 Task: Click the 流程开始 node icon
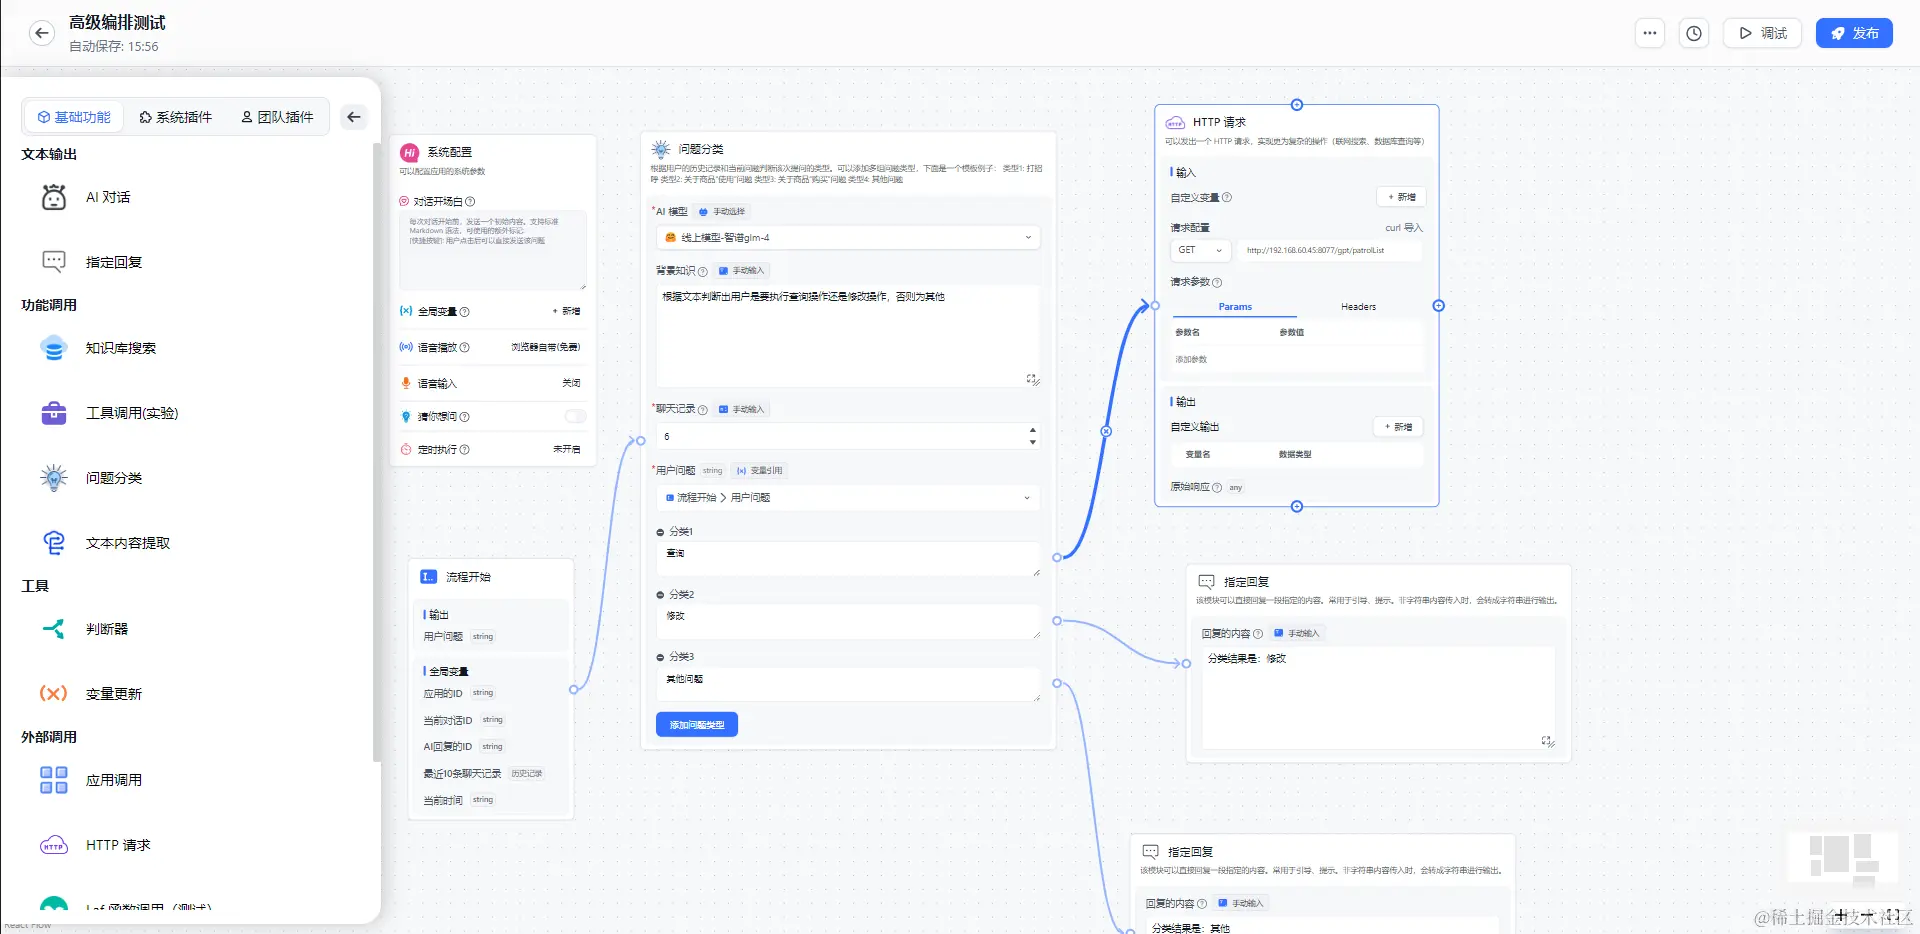[x=428, y=577]
